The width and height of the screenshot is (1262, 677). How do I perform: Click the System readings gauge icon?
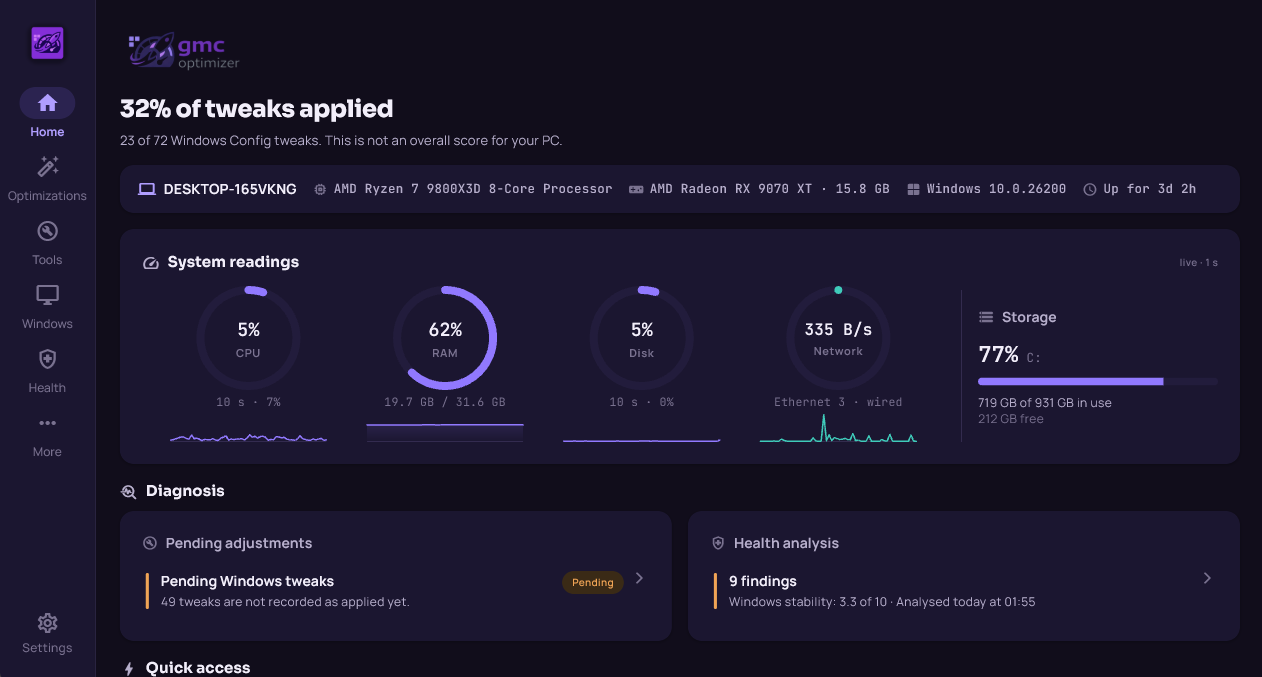tap(151, 263)
